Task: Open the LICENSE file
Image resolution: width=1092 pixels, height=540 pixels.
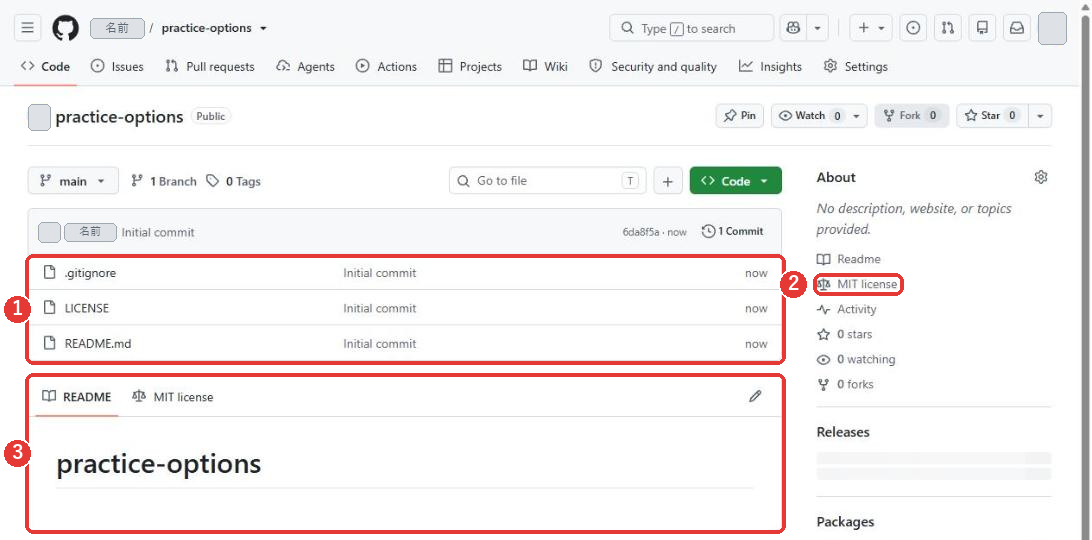Action: tap(86, 308)
